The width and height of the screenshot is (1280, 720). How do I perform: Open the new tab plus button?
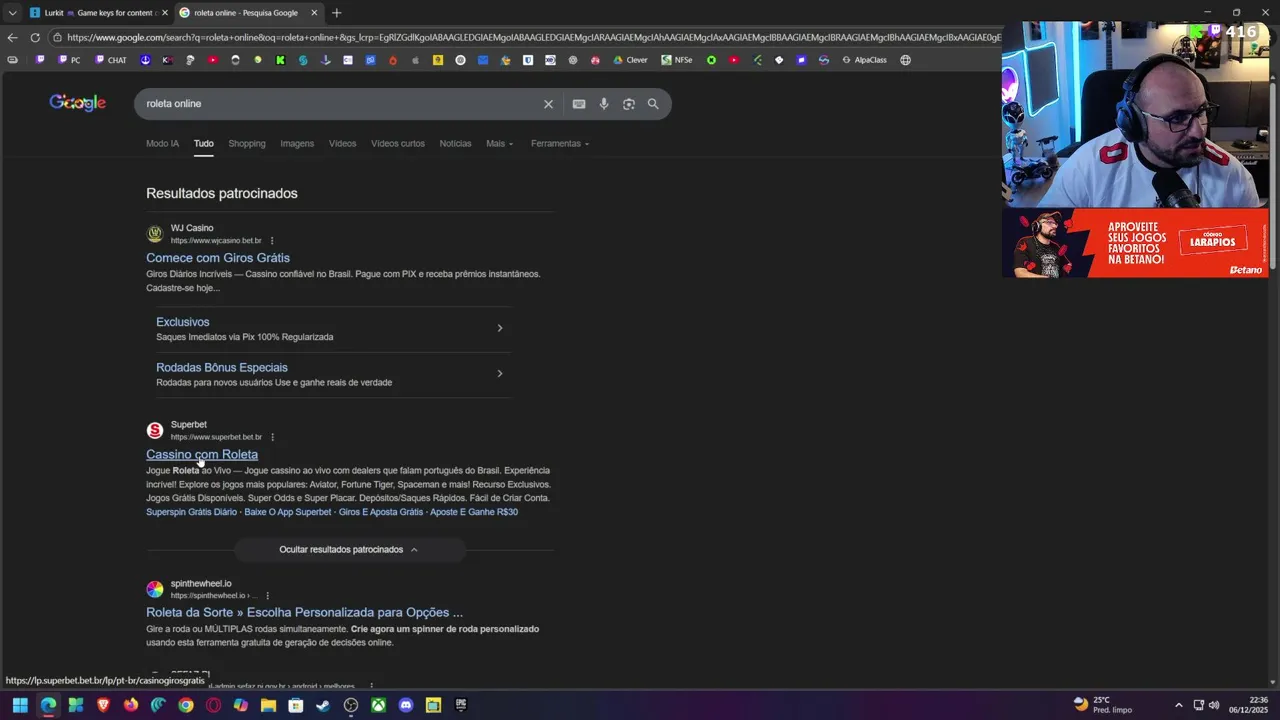(336, 13)
